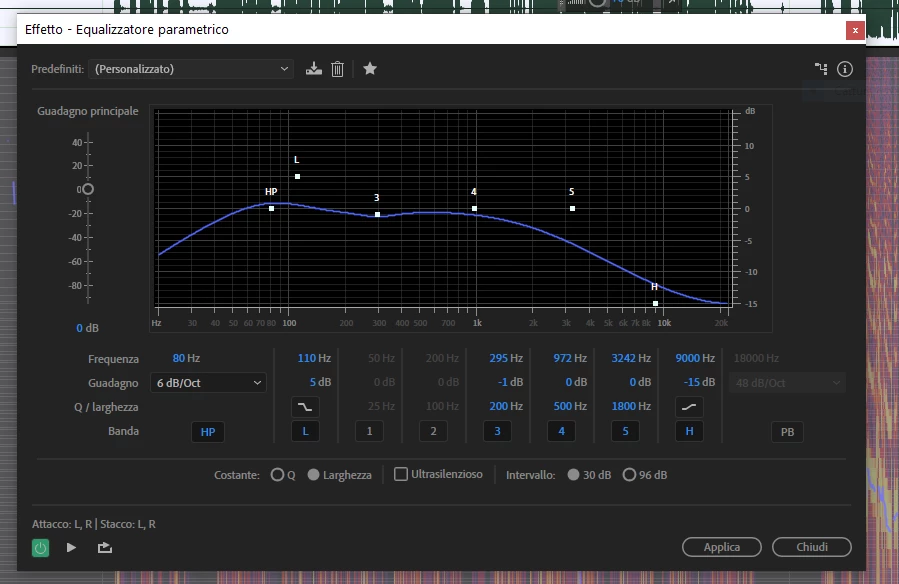Click the Guadagno principale slider knob
The height and width of the screenshot is (584, 899).
[88, 189]
